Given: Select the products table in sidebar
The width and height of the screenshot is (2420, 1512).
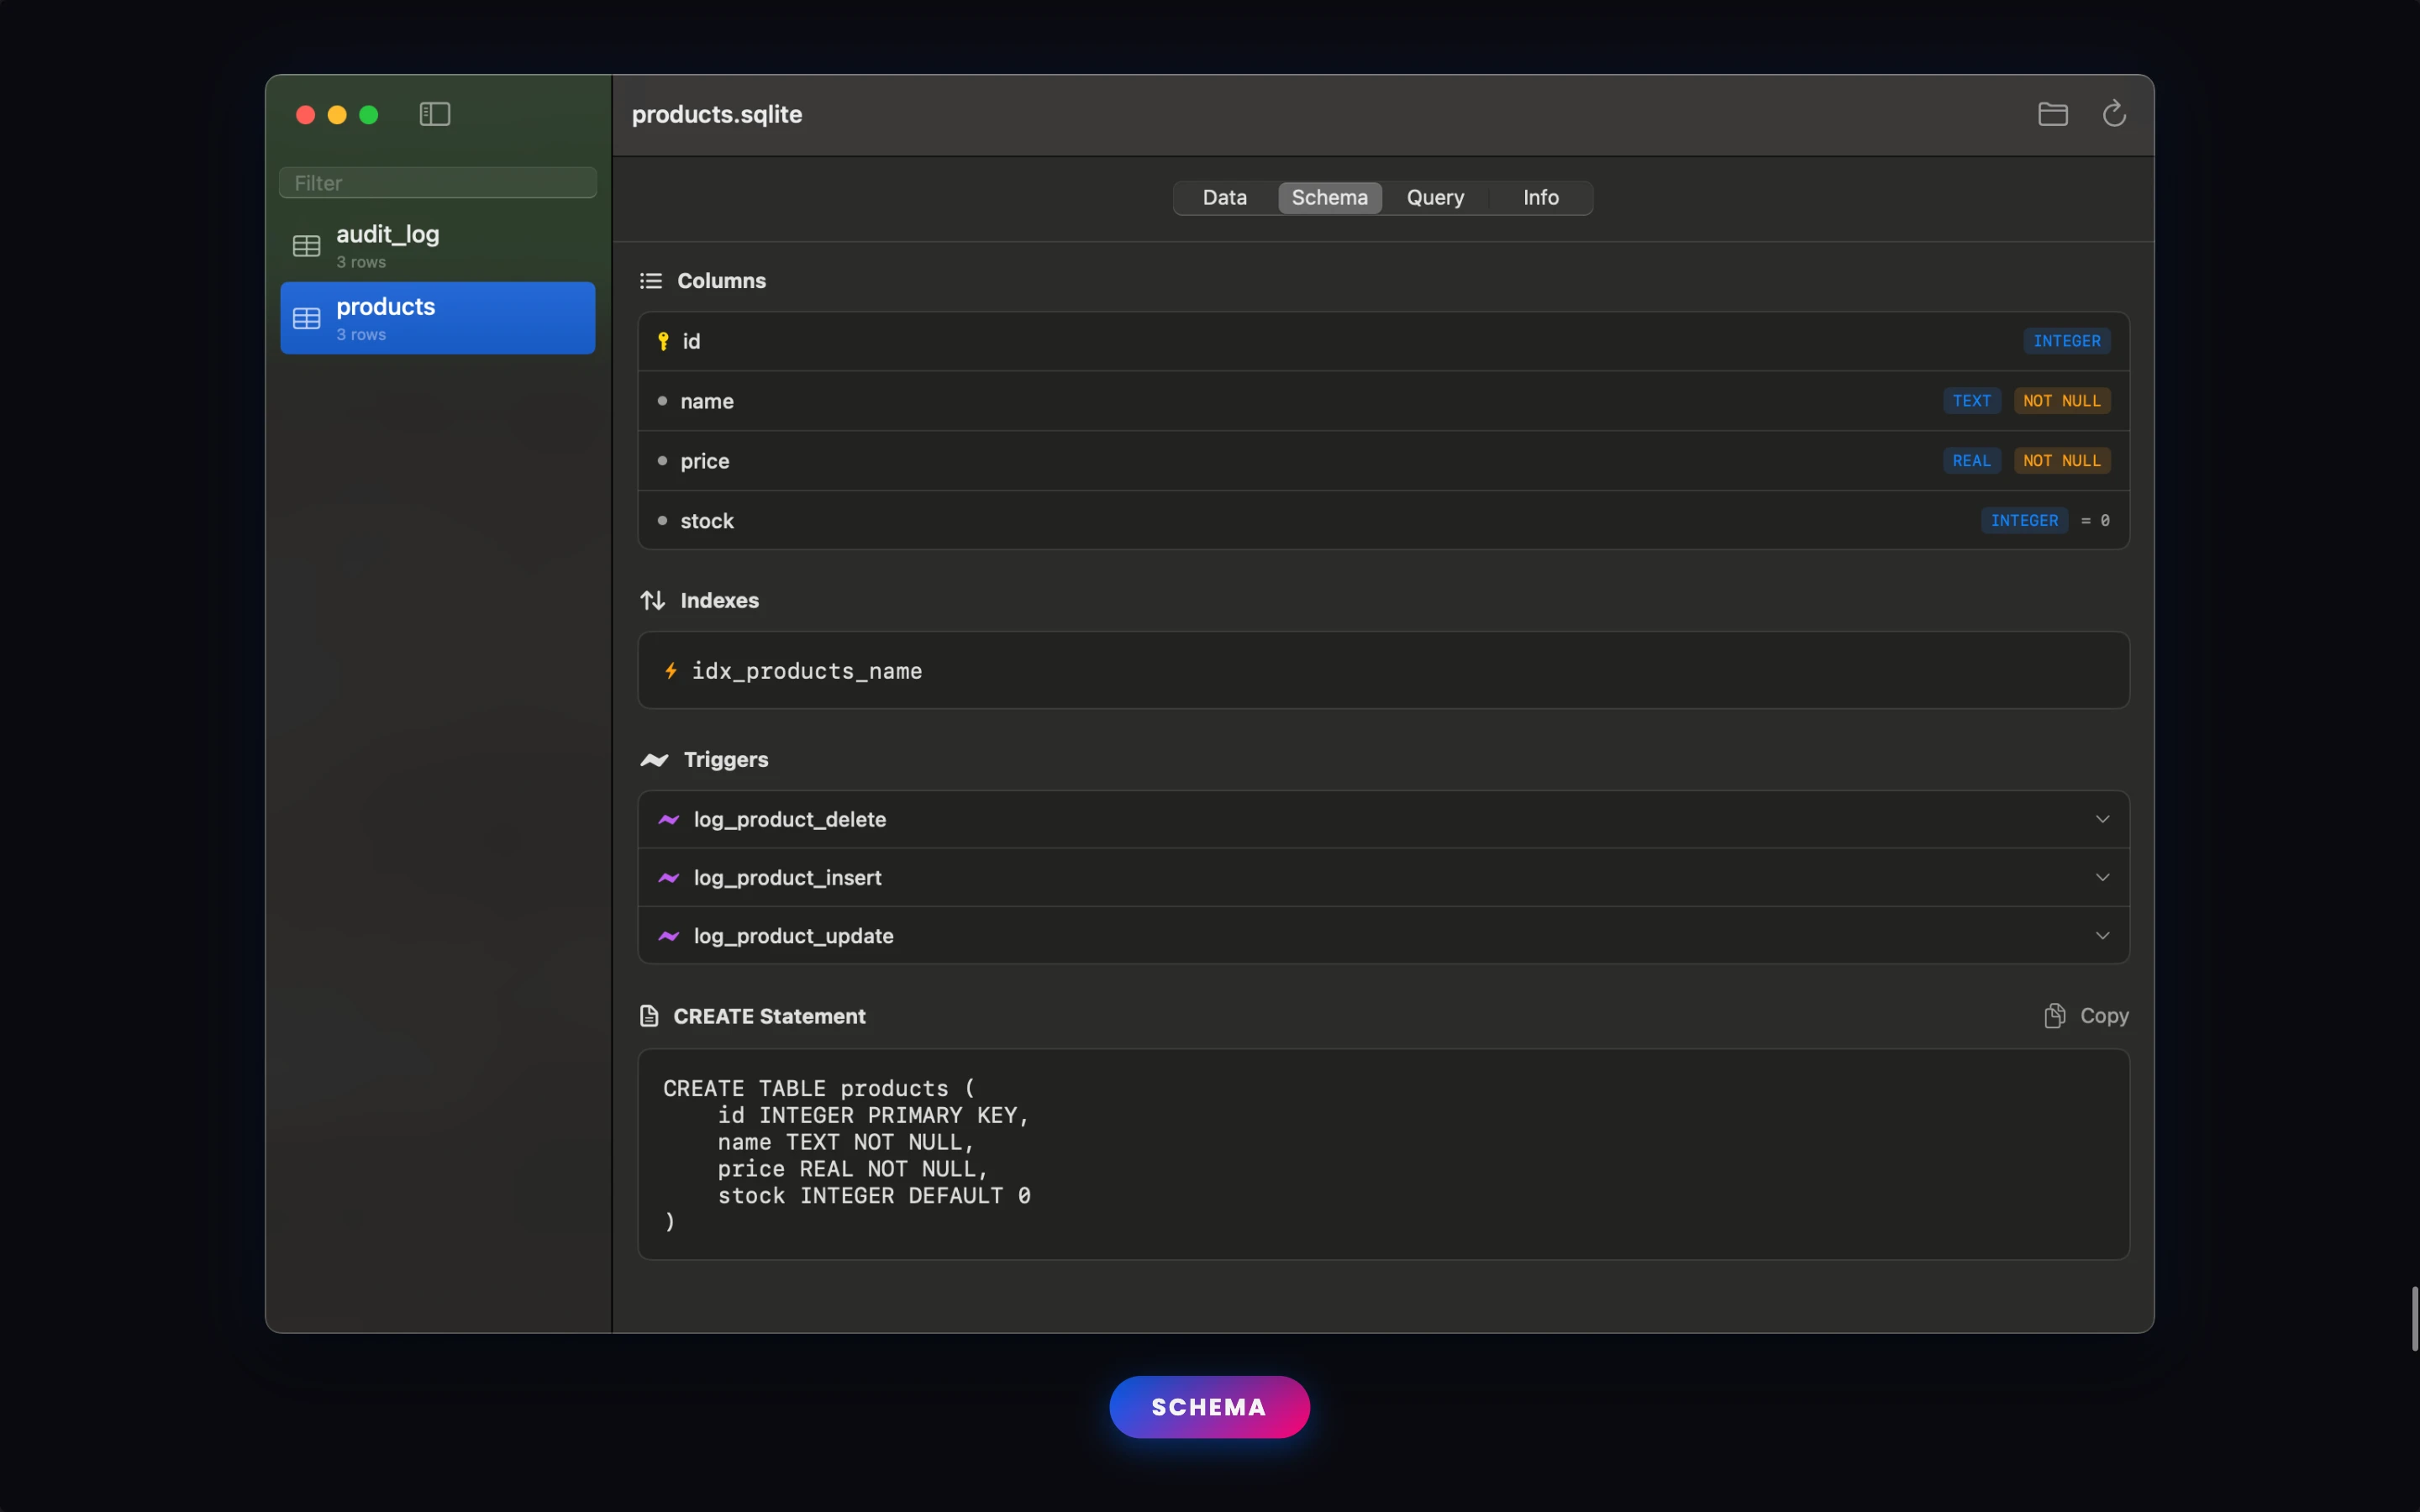Looking at the screenshot, I should [438, 318].
